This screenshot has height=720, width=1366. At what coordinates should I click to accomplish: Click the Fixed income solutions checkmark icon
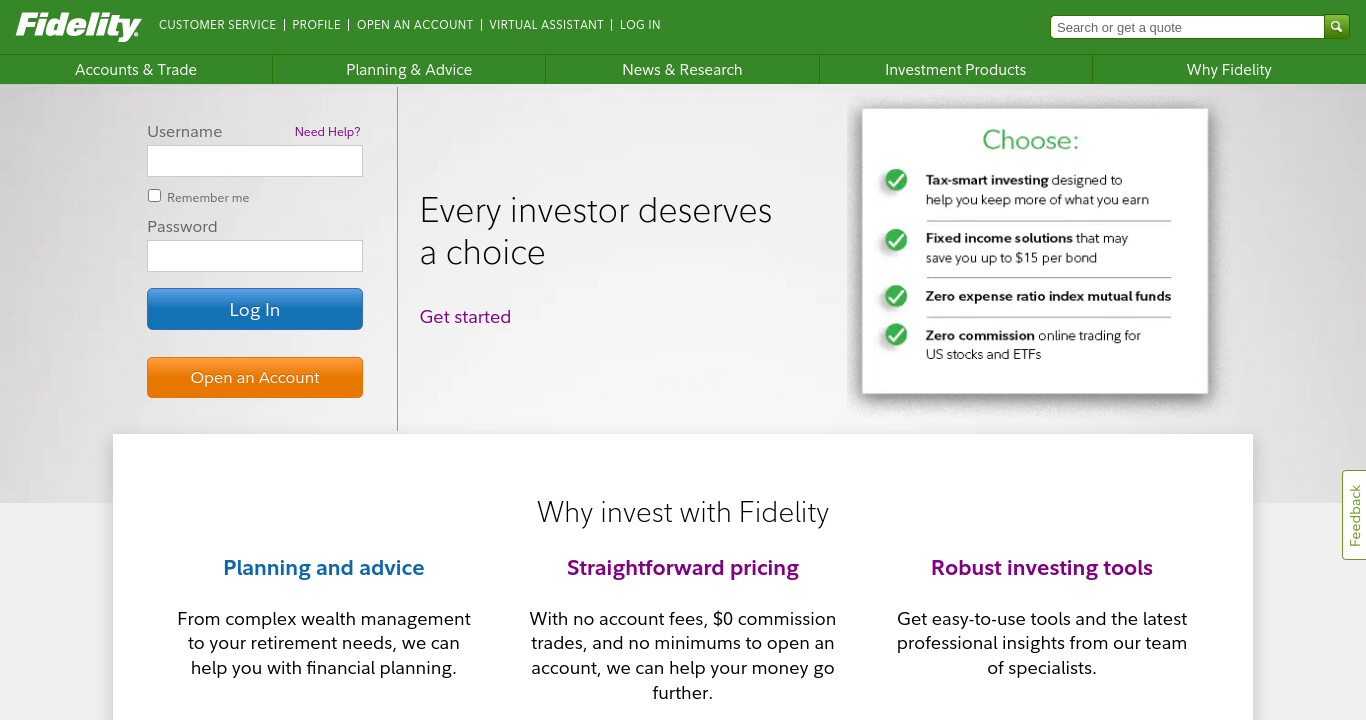click(x=896, y=240)
